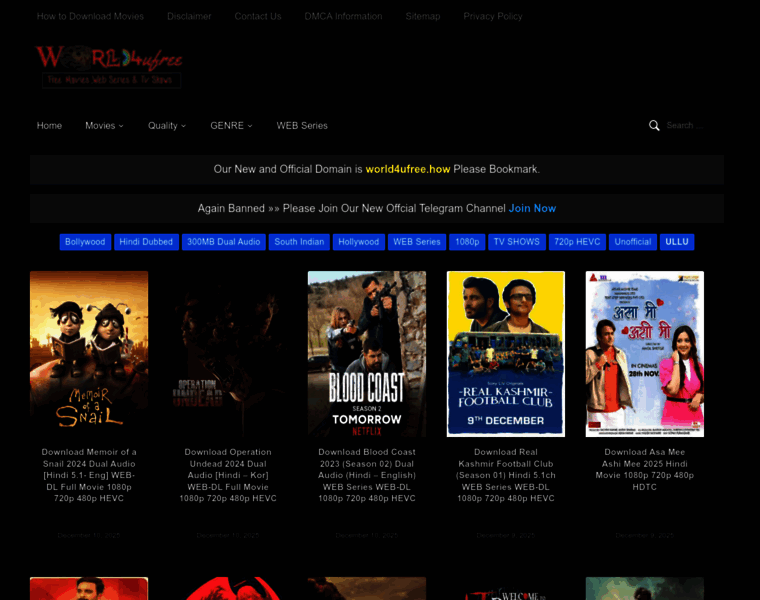The height and width of the screenshot is (600, 760).
Task: Open the WEB Series menu item
Action: pos(302,126)
